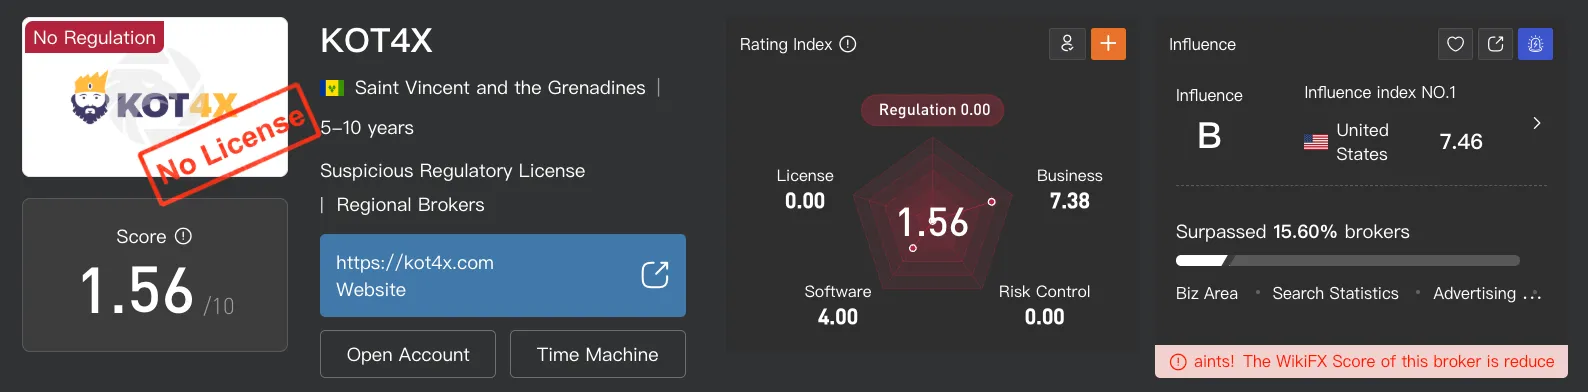
Task: Click the surpassed brokers progress bar
Action: (1348, 261)
